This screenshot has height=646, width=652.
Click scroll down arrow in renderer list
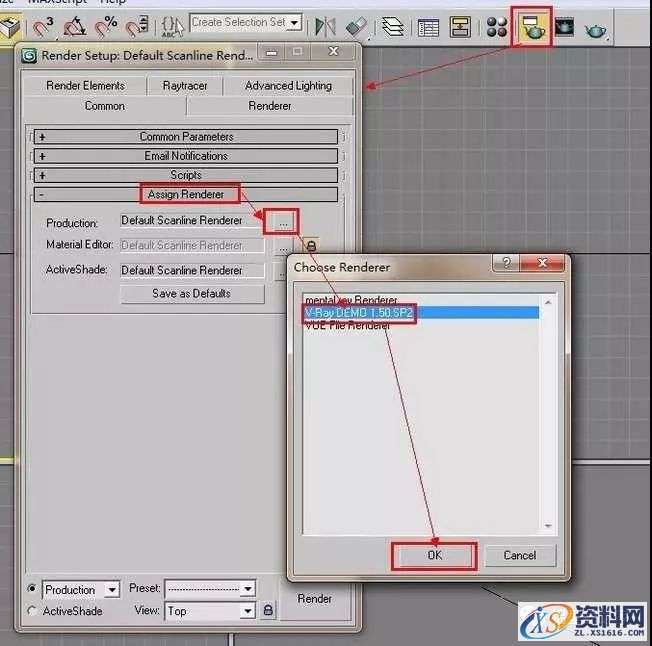(x=548, y=526)
